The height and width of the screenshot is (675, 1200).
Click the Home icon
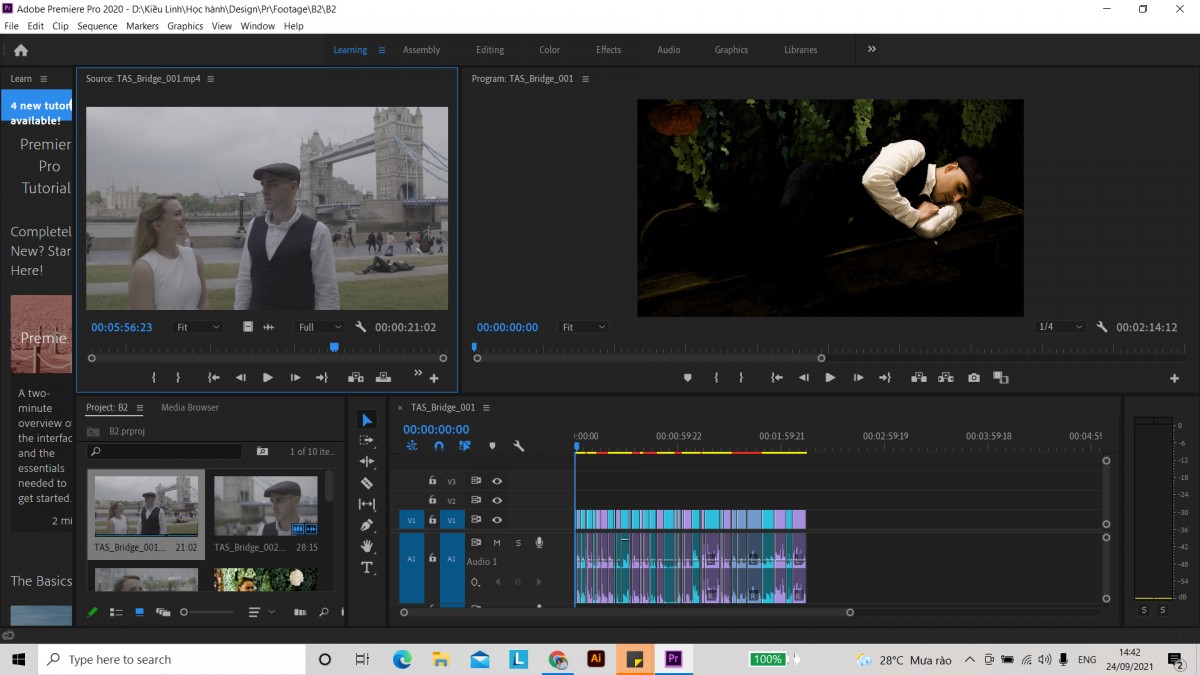(21, 50)
